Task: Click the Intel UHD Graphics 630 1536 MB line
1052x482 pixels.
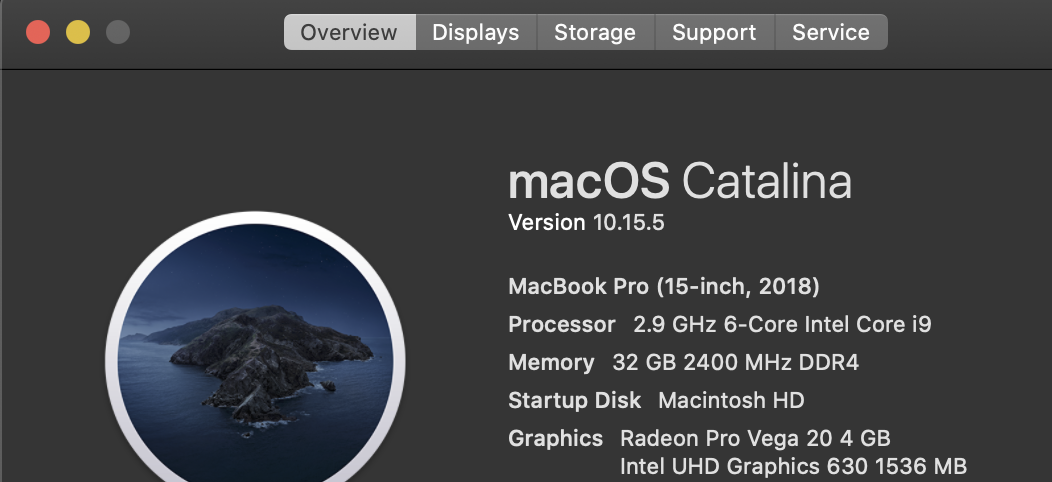Action: coord(793,466)
